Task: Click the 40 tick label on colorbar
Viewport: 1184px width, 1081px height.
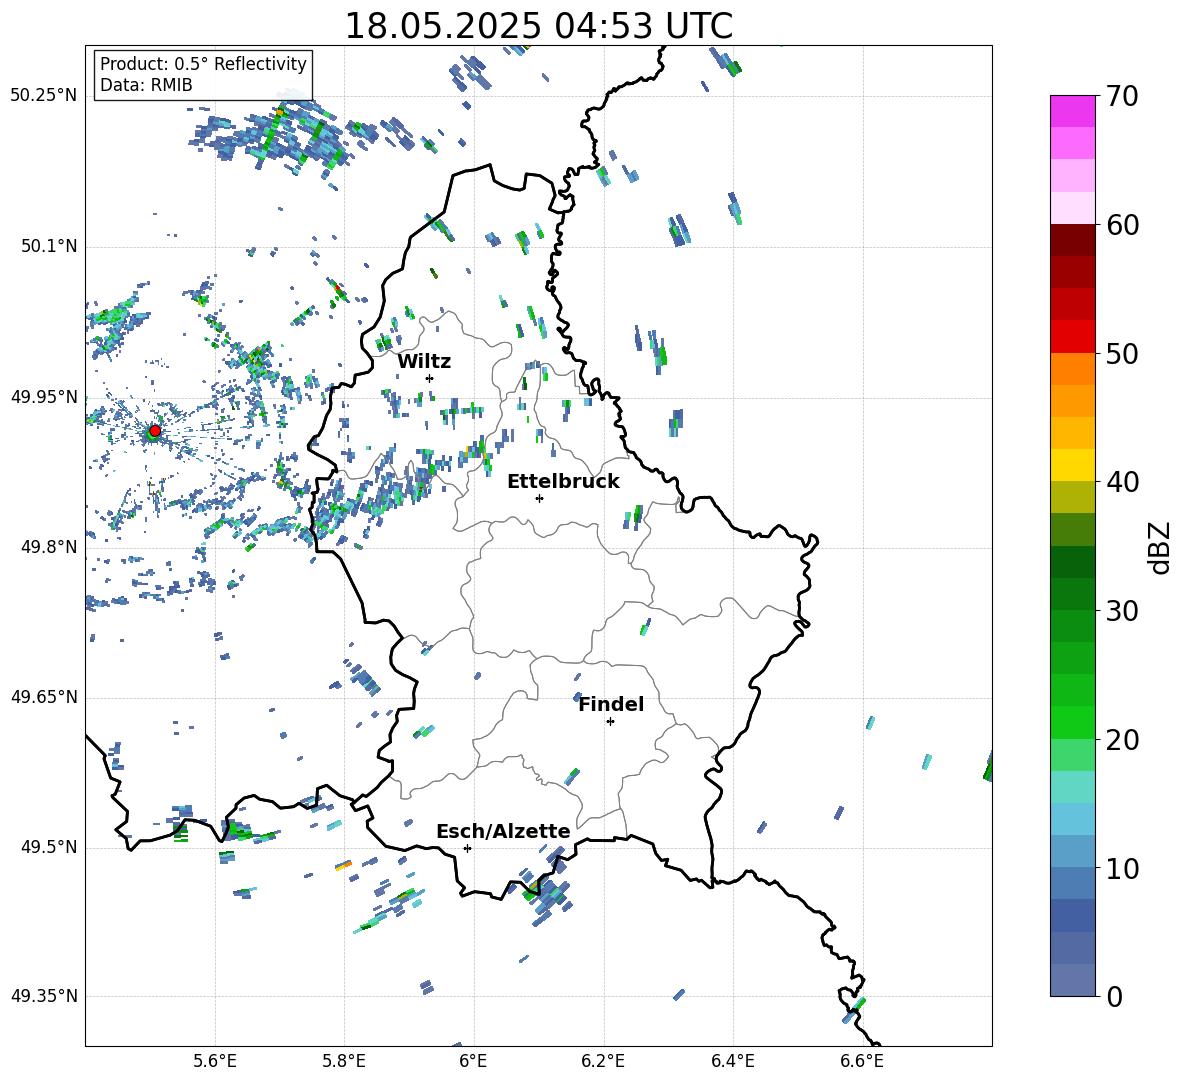Action: point(1122,482)
